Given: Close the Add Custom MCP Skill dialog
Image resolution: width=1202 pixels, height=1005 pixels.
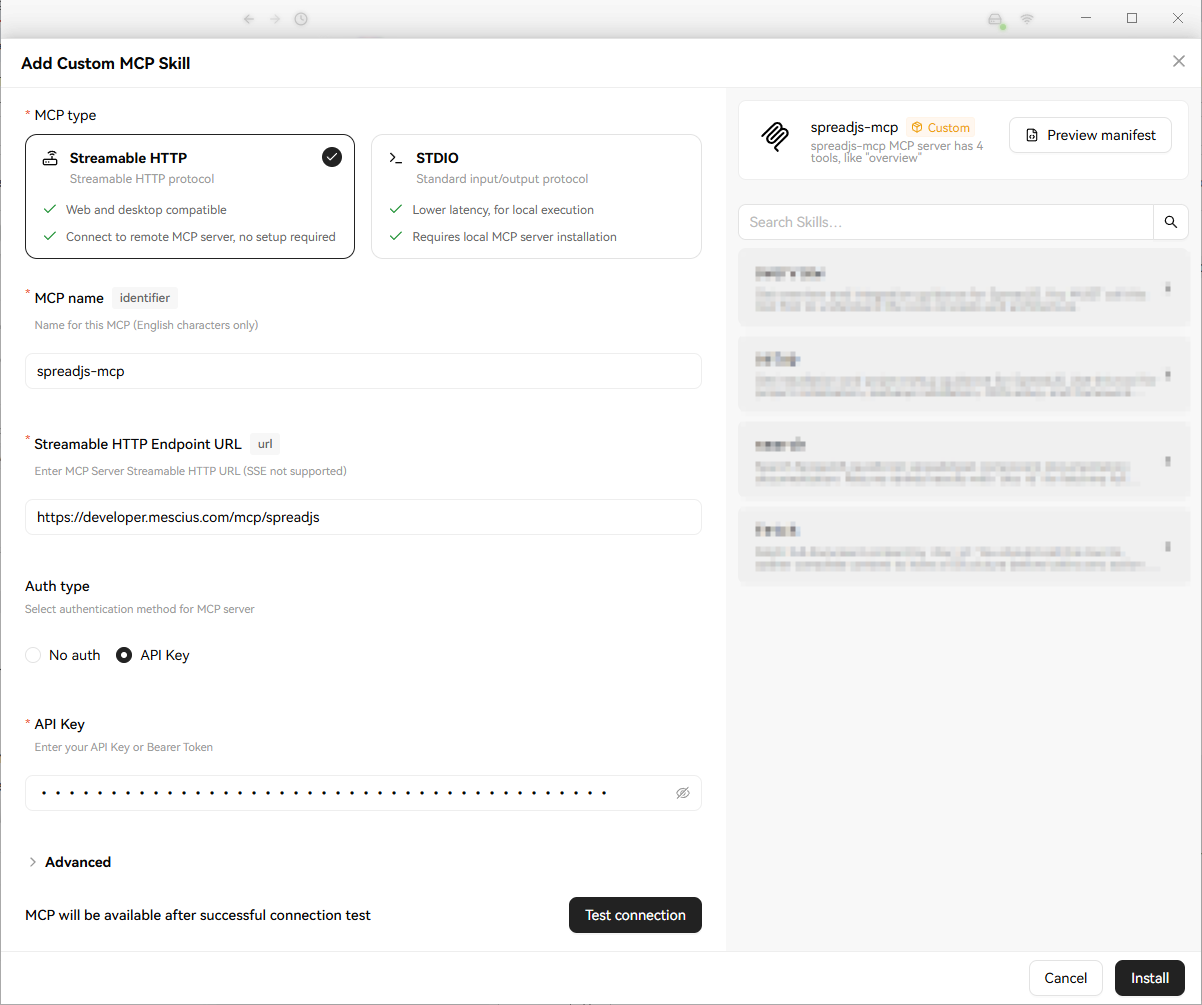Looking at the screenshot, I should pos(1179,62).
